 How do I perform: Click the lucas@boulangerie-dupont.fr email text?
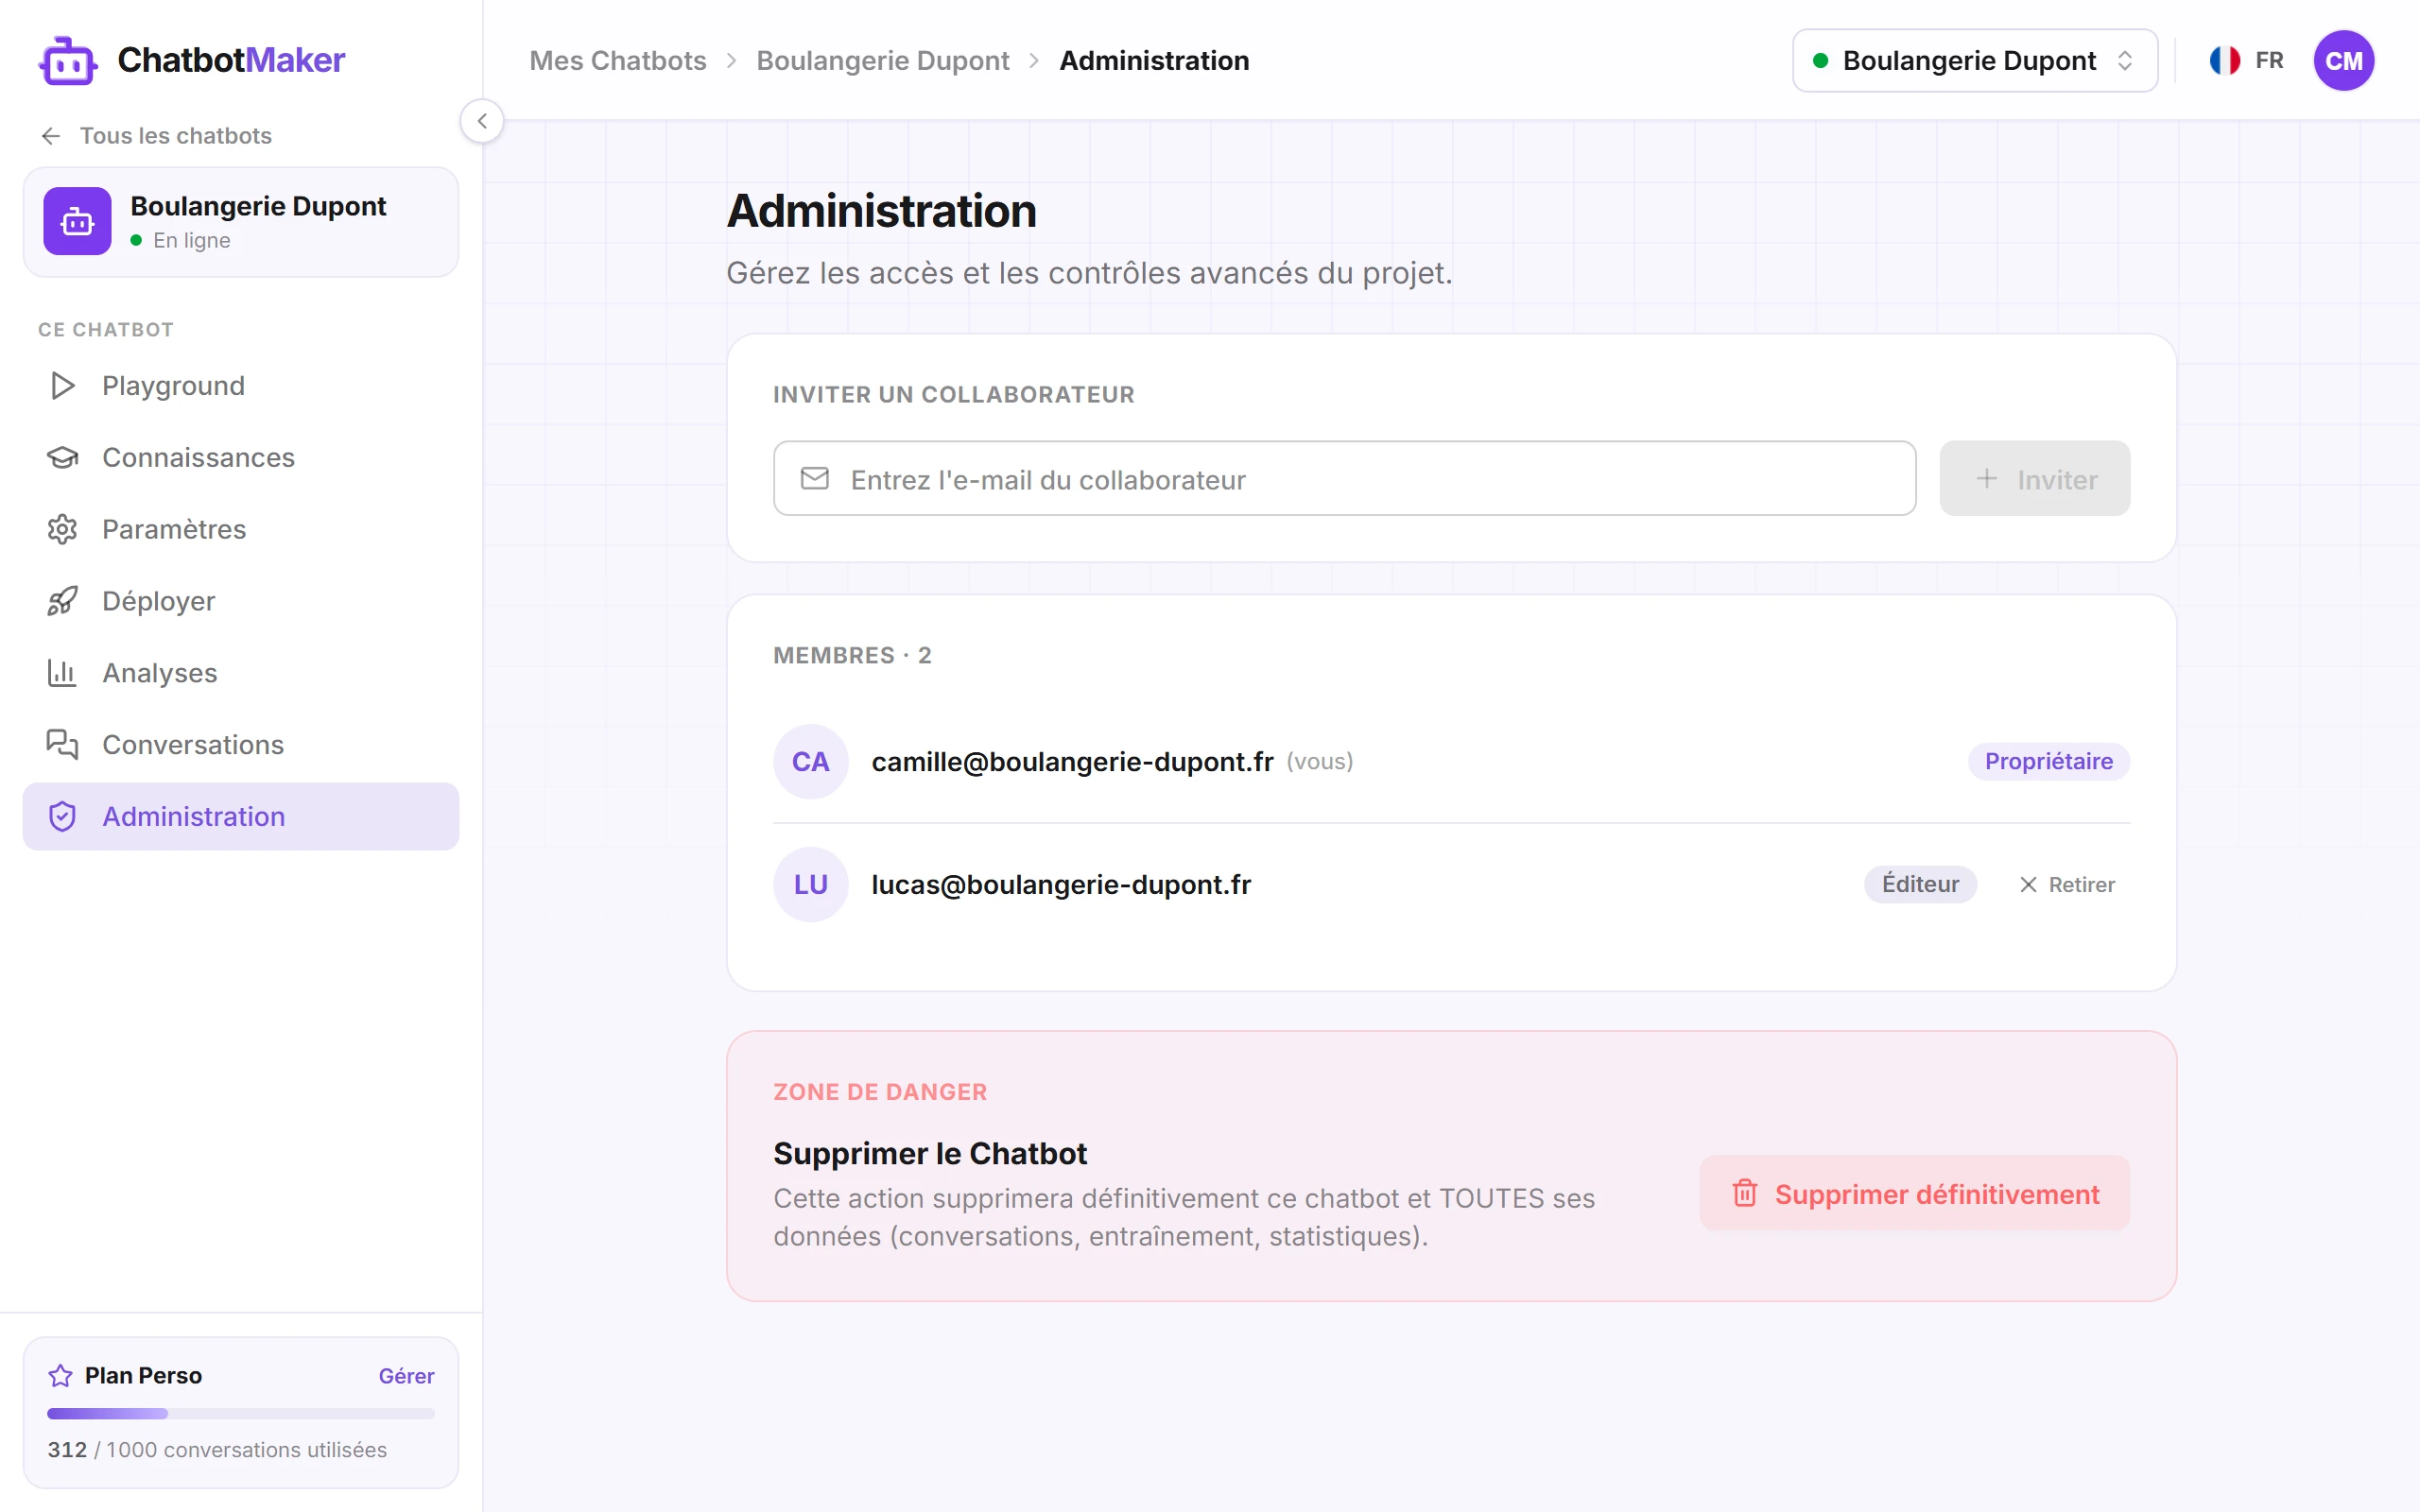pyautogui.click(x=1061, y=885)
